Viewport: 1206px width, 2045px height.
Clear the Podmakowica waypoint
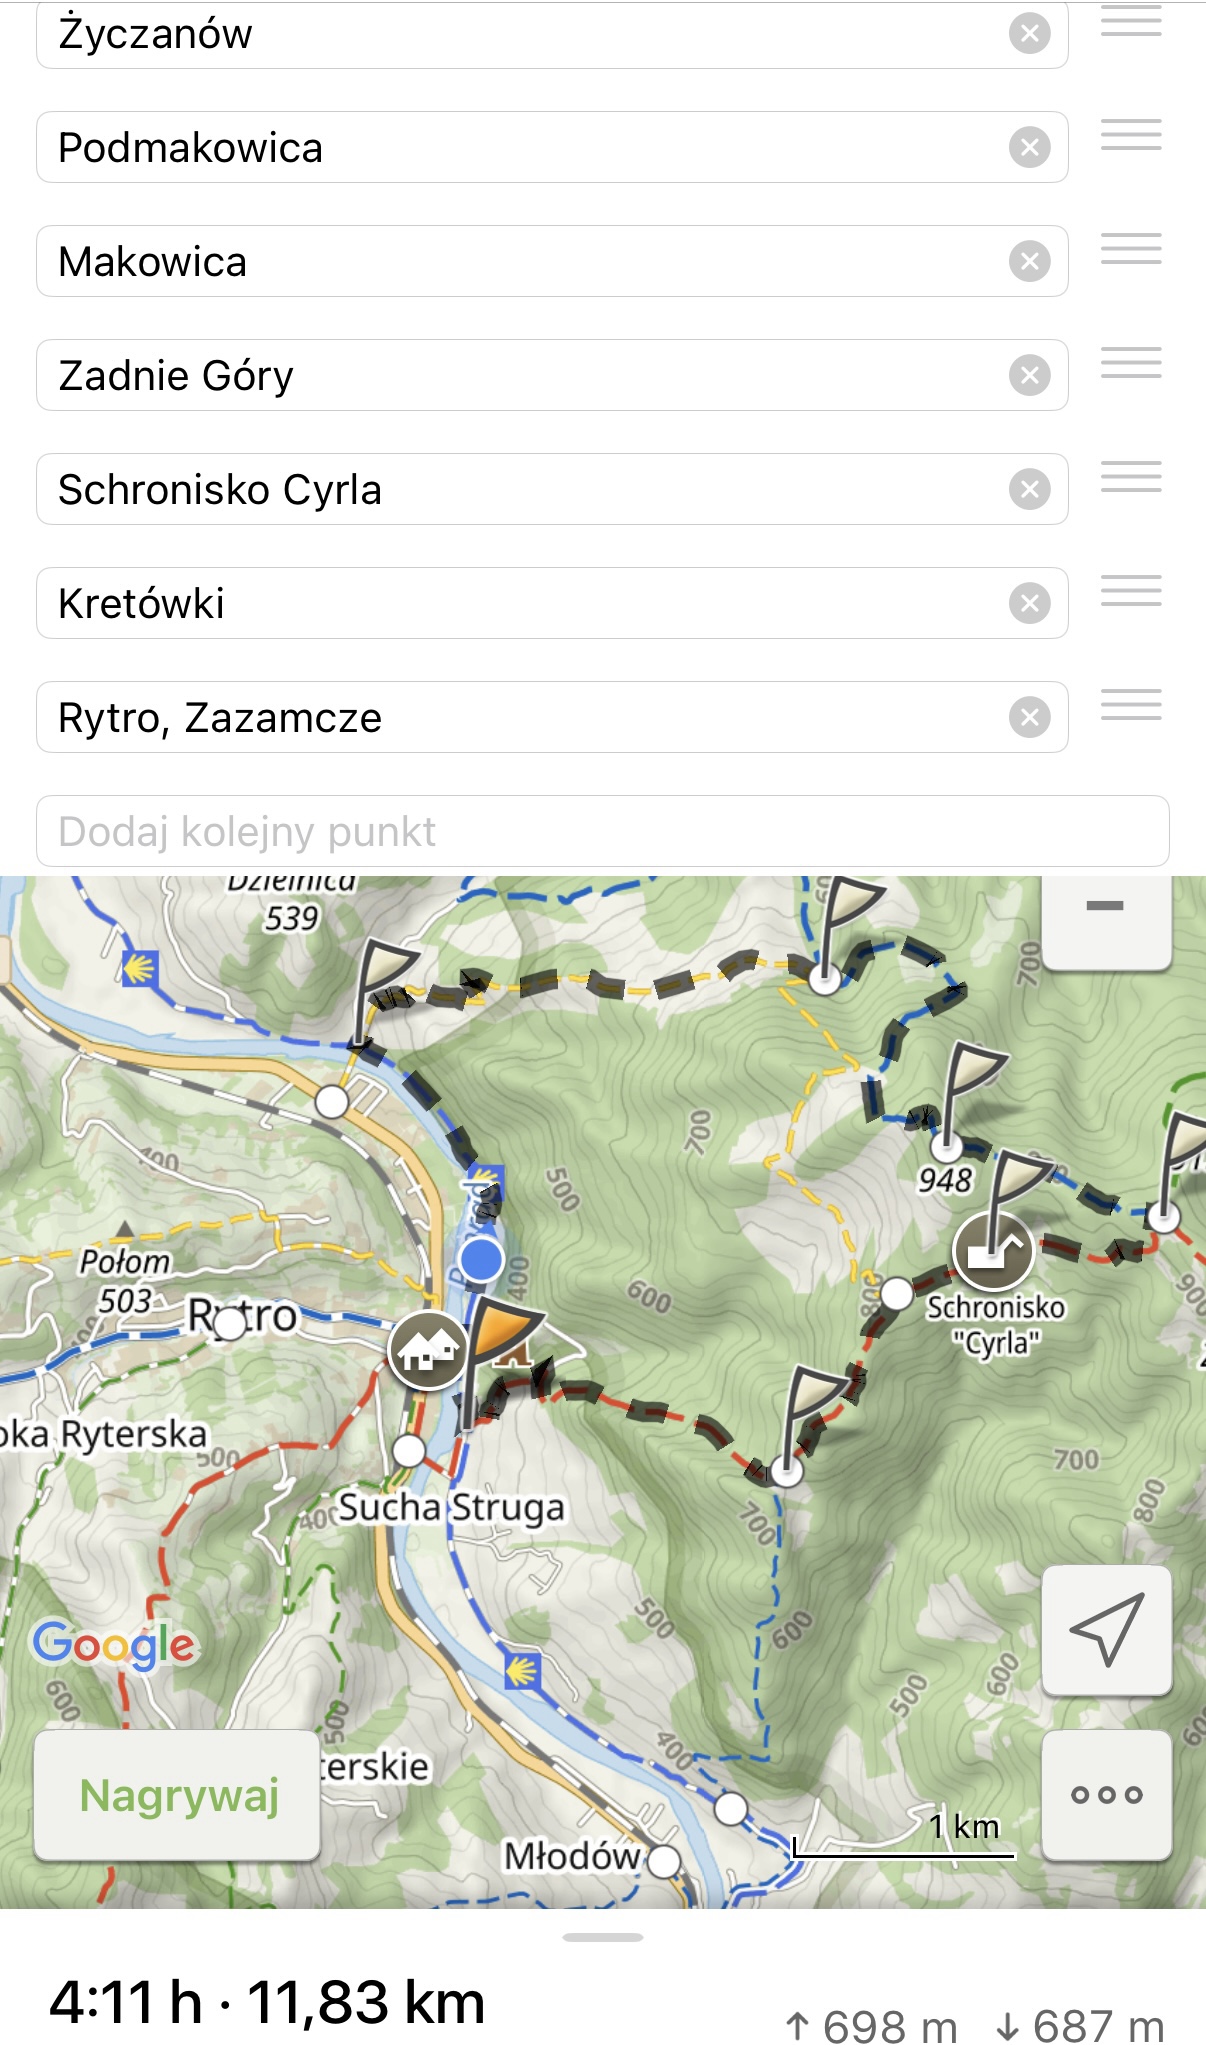[1029, 148]
